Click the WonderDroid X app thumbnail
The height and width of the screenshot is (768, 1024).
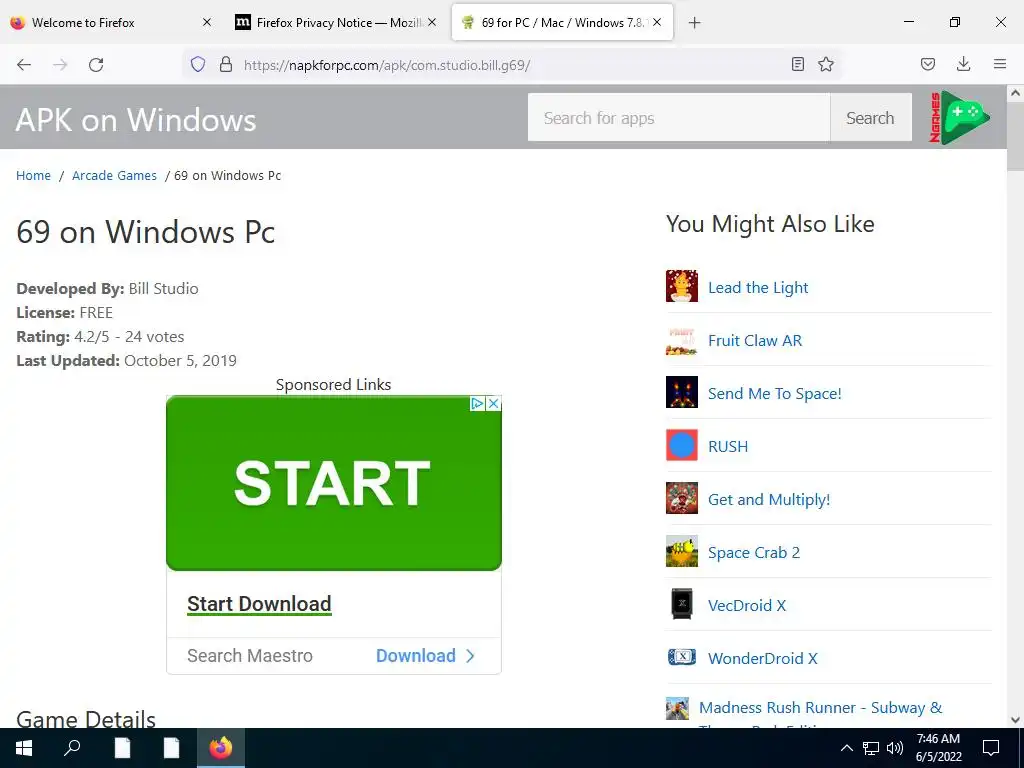[682, 656]
